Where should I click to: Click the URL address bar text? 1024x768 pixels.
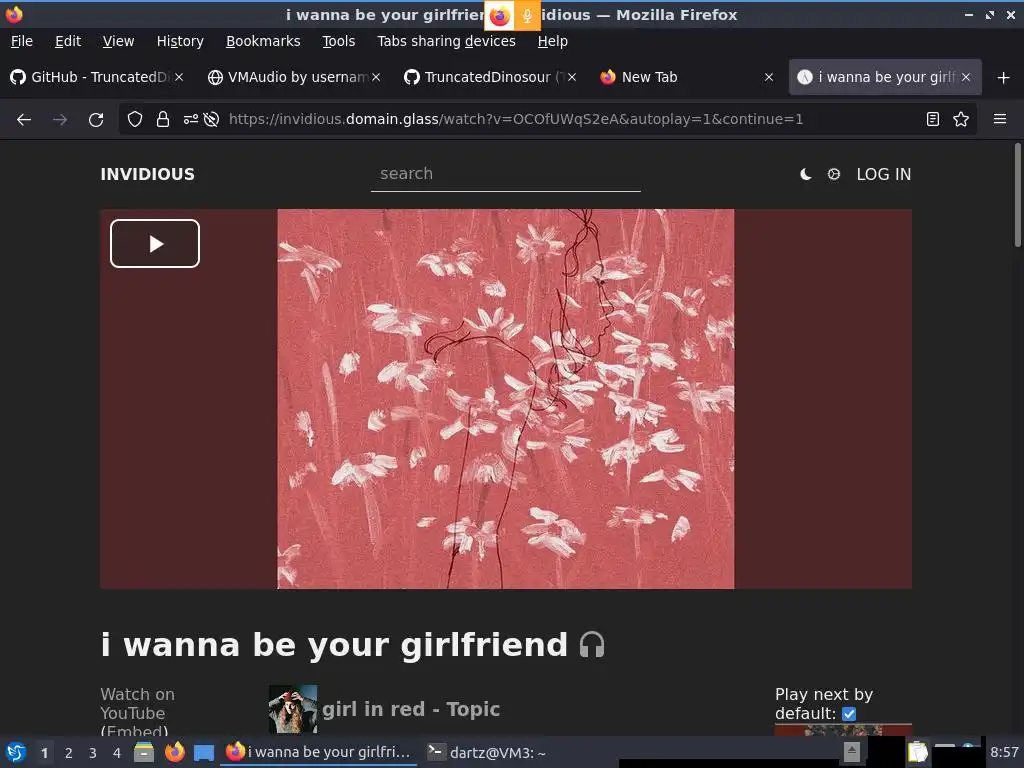pos(516,119)
